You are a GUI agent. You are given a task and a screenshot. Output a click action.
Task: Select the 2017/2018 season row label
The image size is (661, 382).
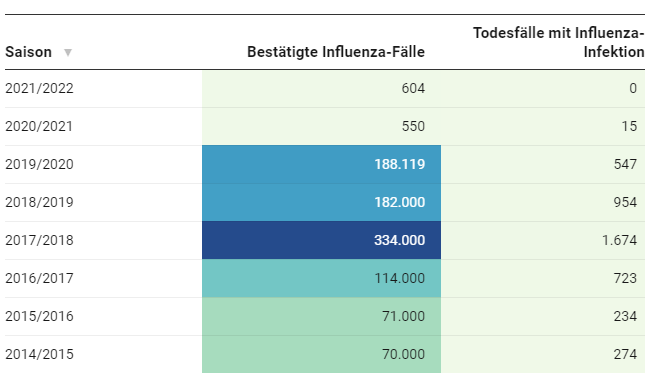click(39, 240)
